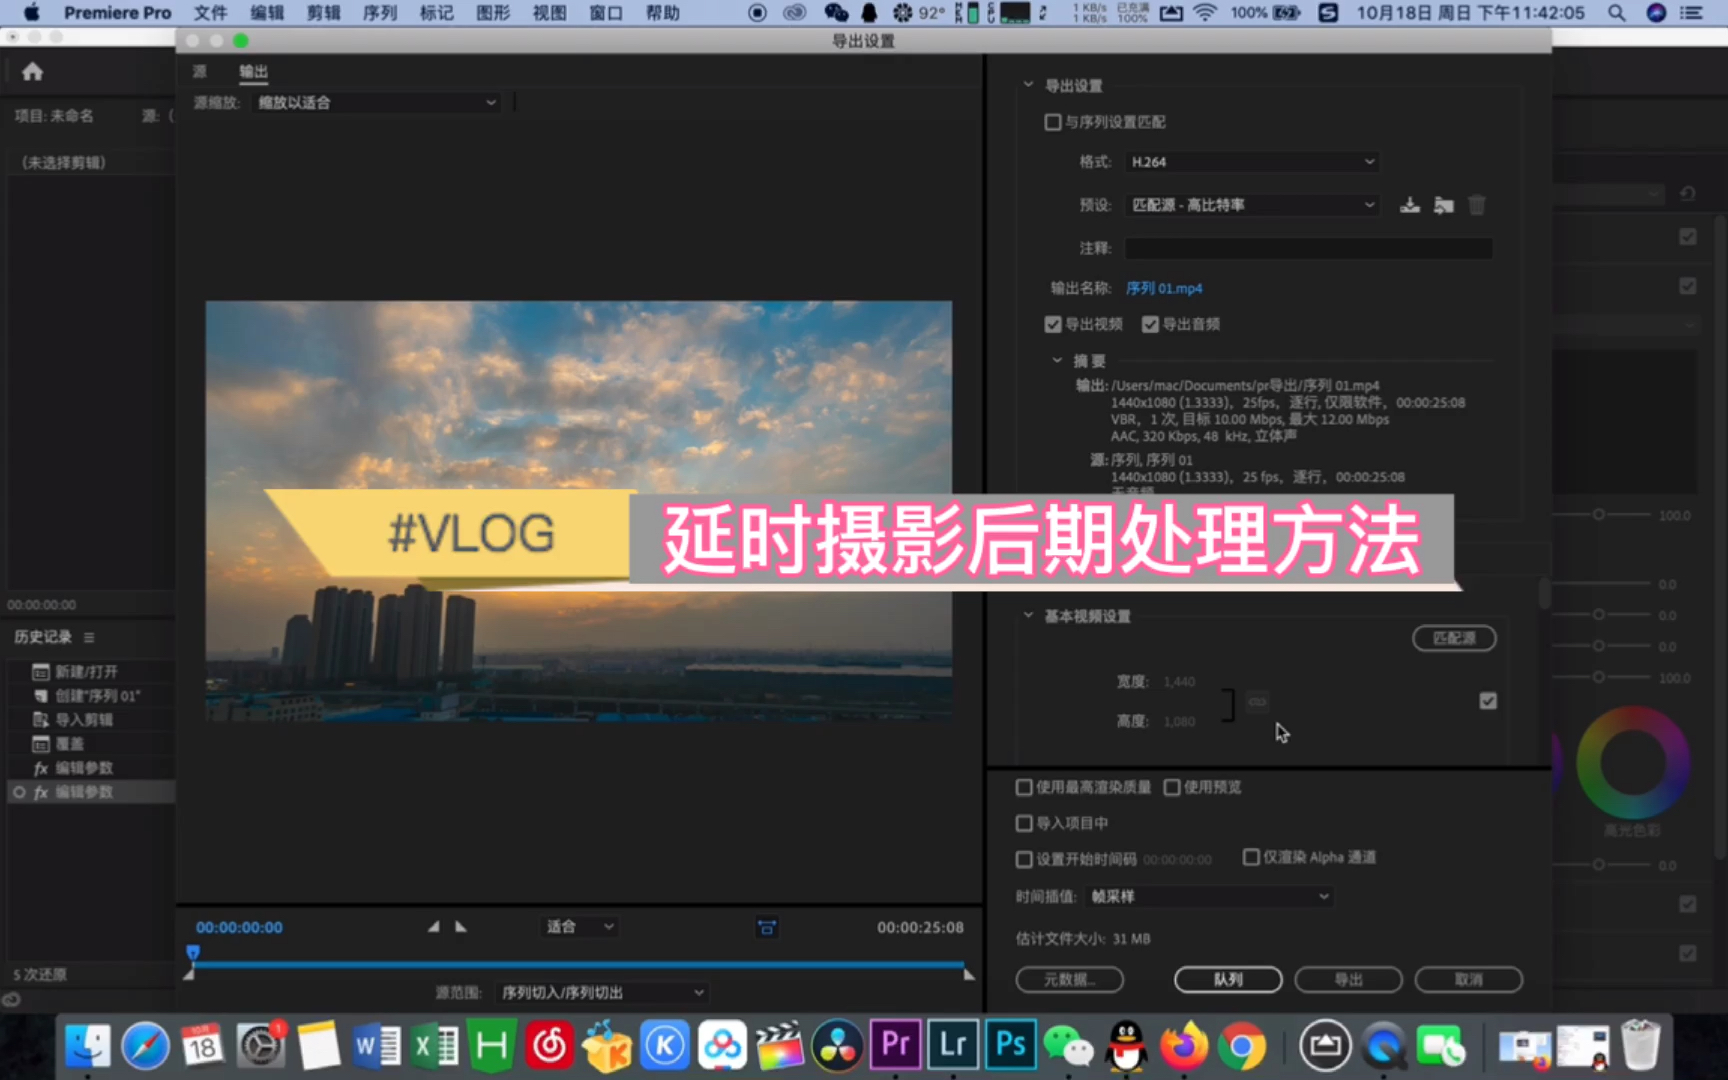
Task: Click the set in point marker icon
Action: [433, 927]
